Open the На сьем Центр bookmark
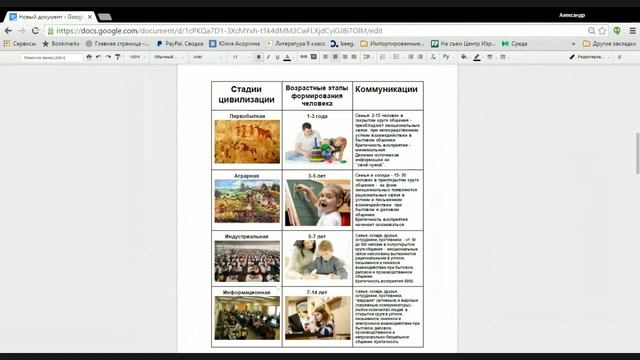This screenshot has width=640, height=360. (x=463, y=43)
